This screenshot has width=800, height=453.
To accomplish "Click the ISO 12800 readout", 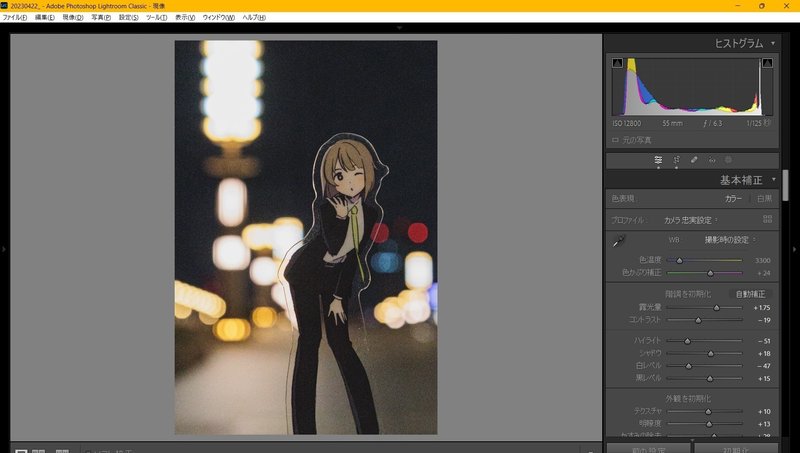I will click(627, 123).
